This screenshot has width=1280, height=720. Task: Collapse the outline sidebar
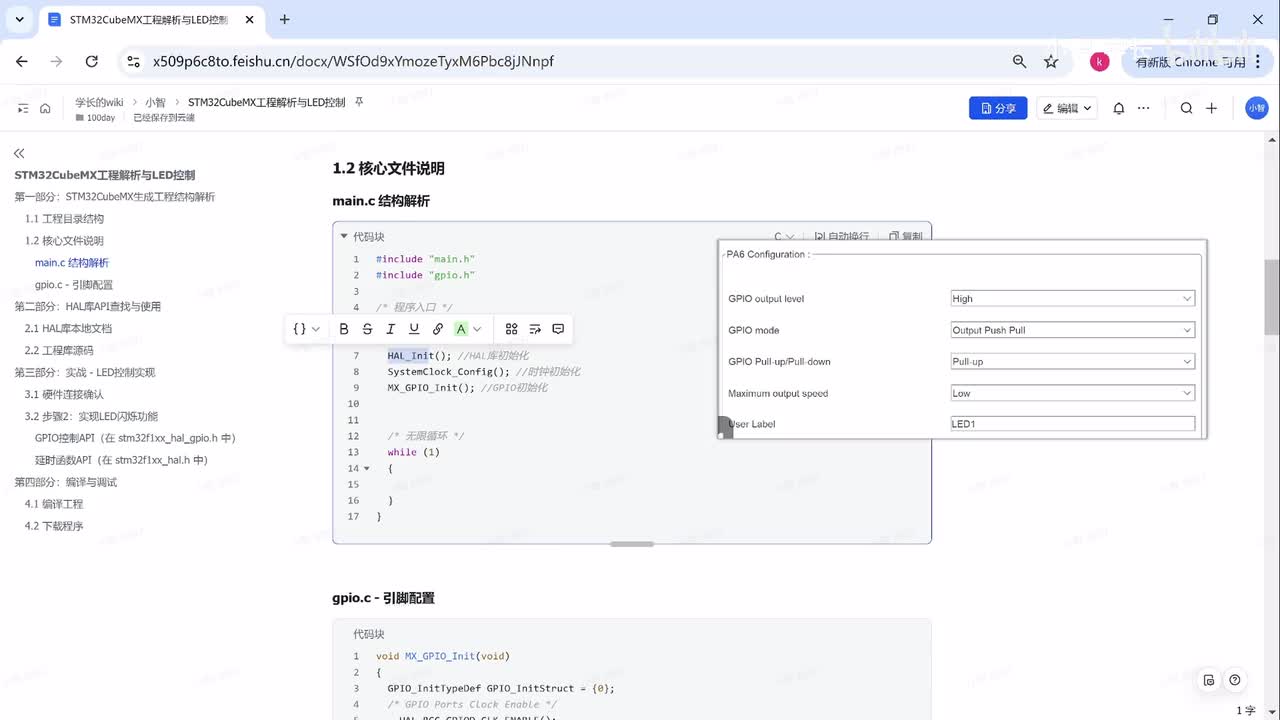[x=19, y=153]
